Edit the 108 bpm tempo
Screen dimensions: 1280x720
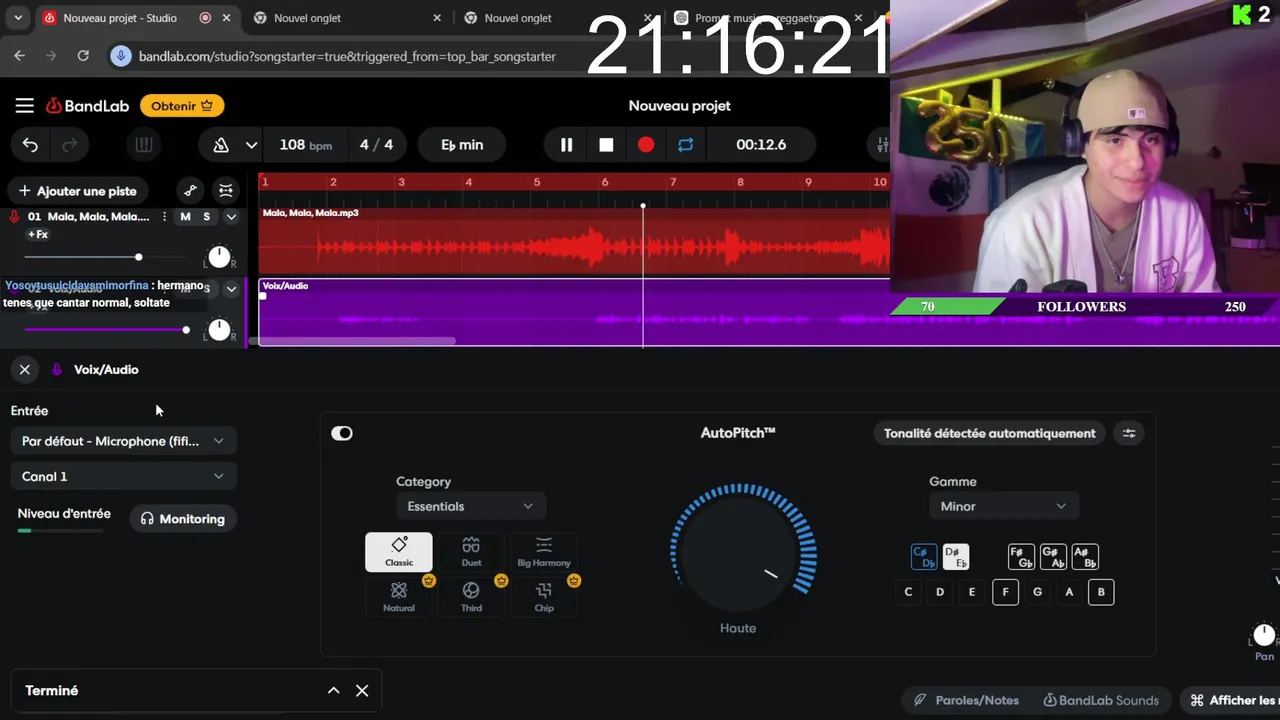click(x=305, y=145)
